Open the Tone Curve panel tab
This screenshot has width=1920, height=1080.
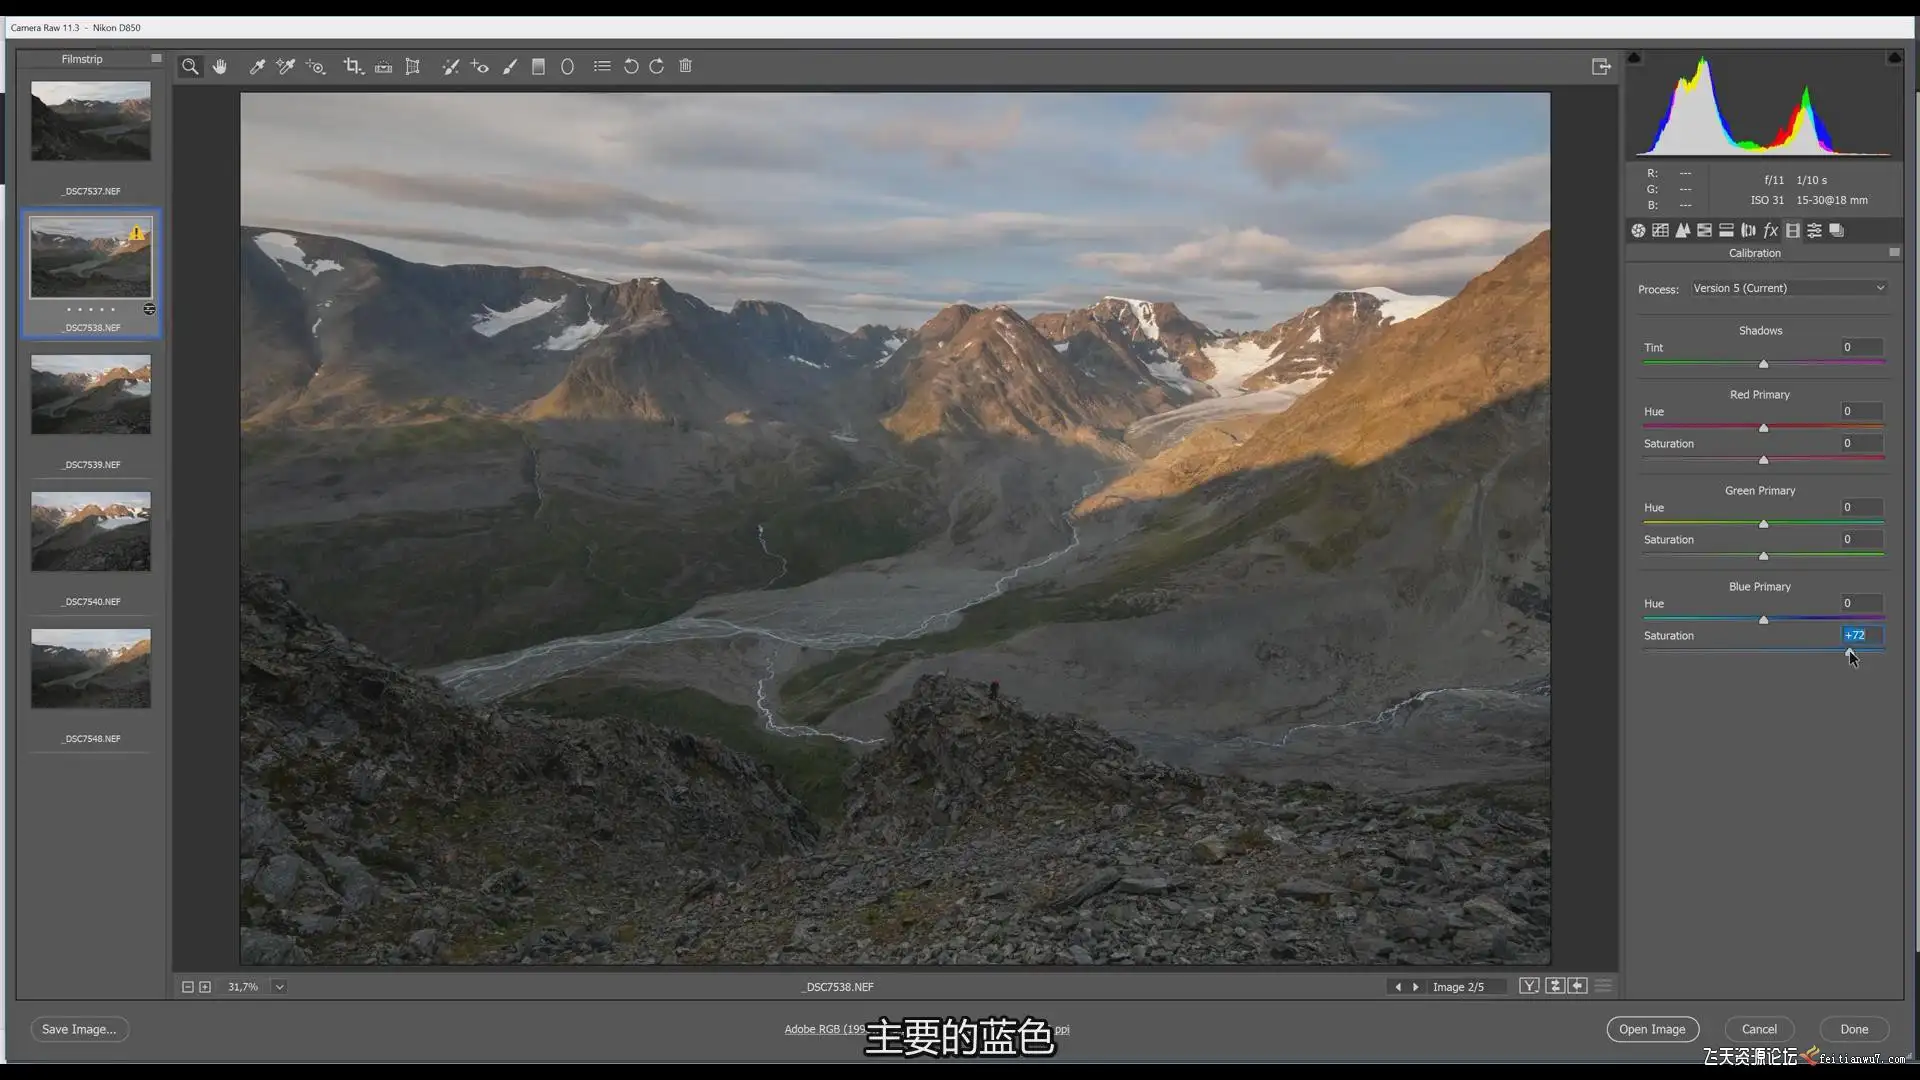1660,230
